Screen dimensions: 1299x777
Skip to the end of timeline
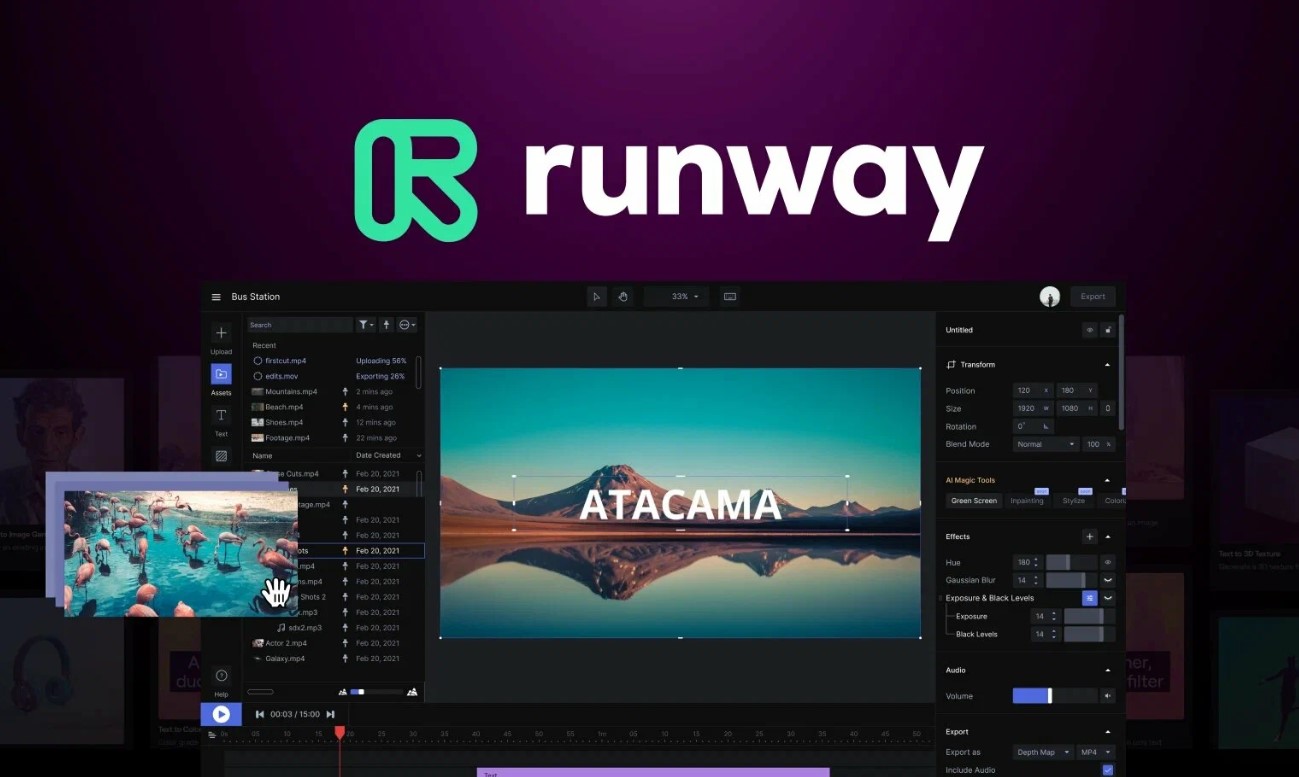pyautogui.click(x=330, y=714)
